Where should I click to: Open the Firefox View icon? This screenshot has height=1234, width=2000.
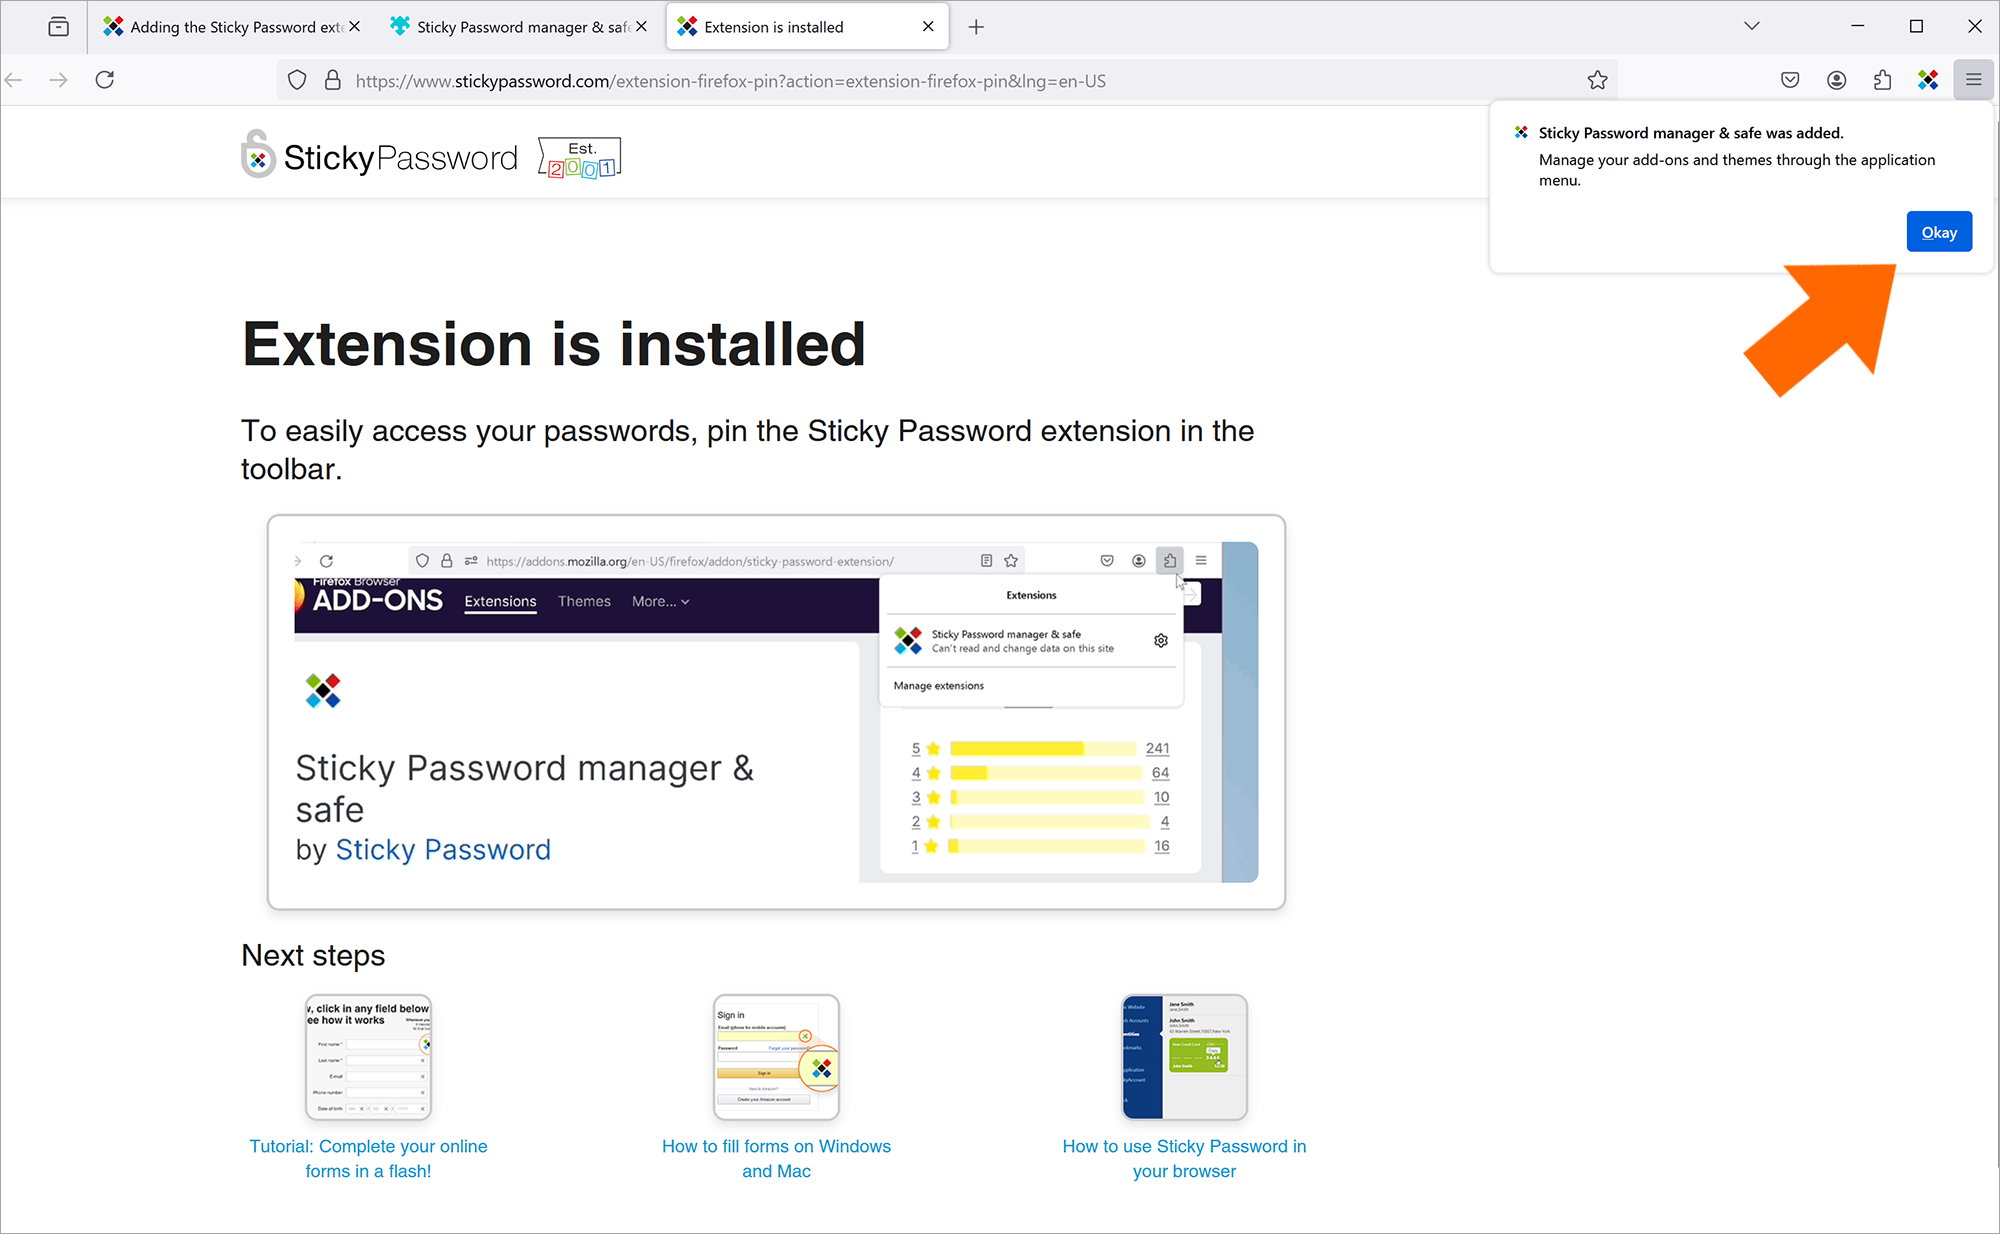point(59,27)
